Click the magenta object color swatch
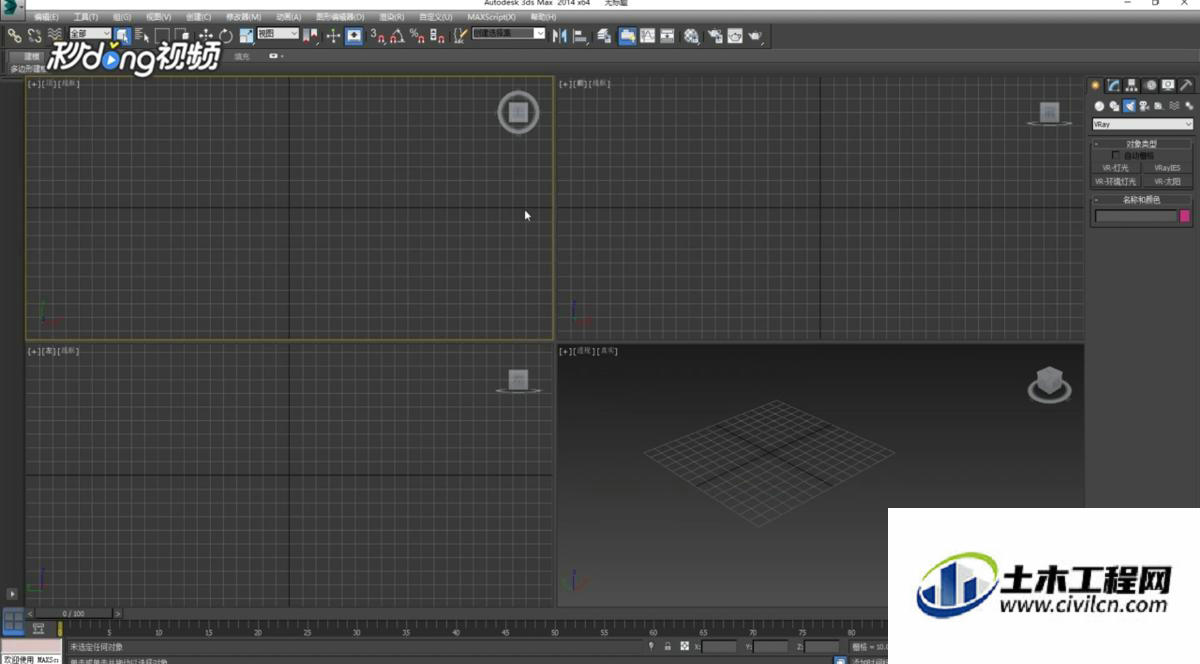 click(x=1185, y=216)
